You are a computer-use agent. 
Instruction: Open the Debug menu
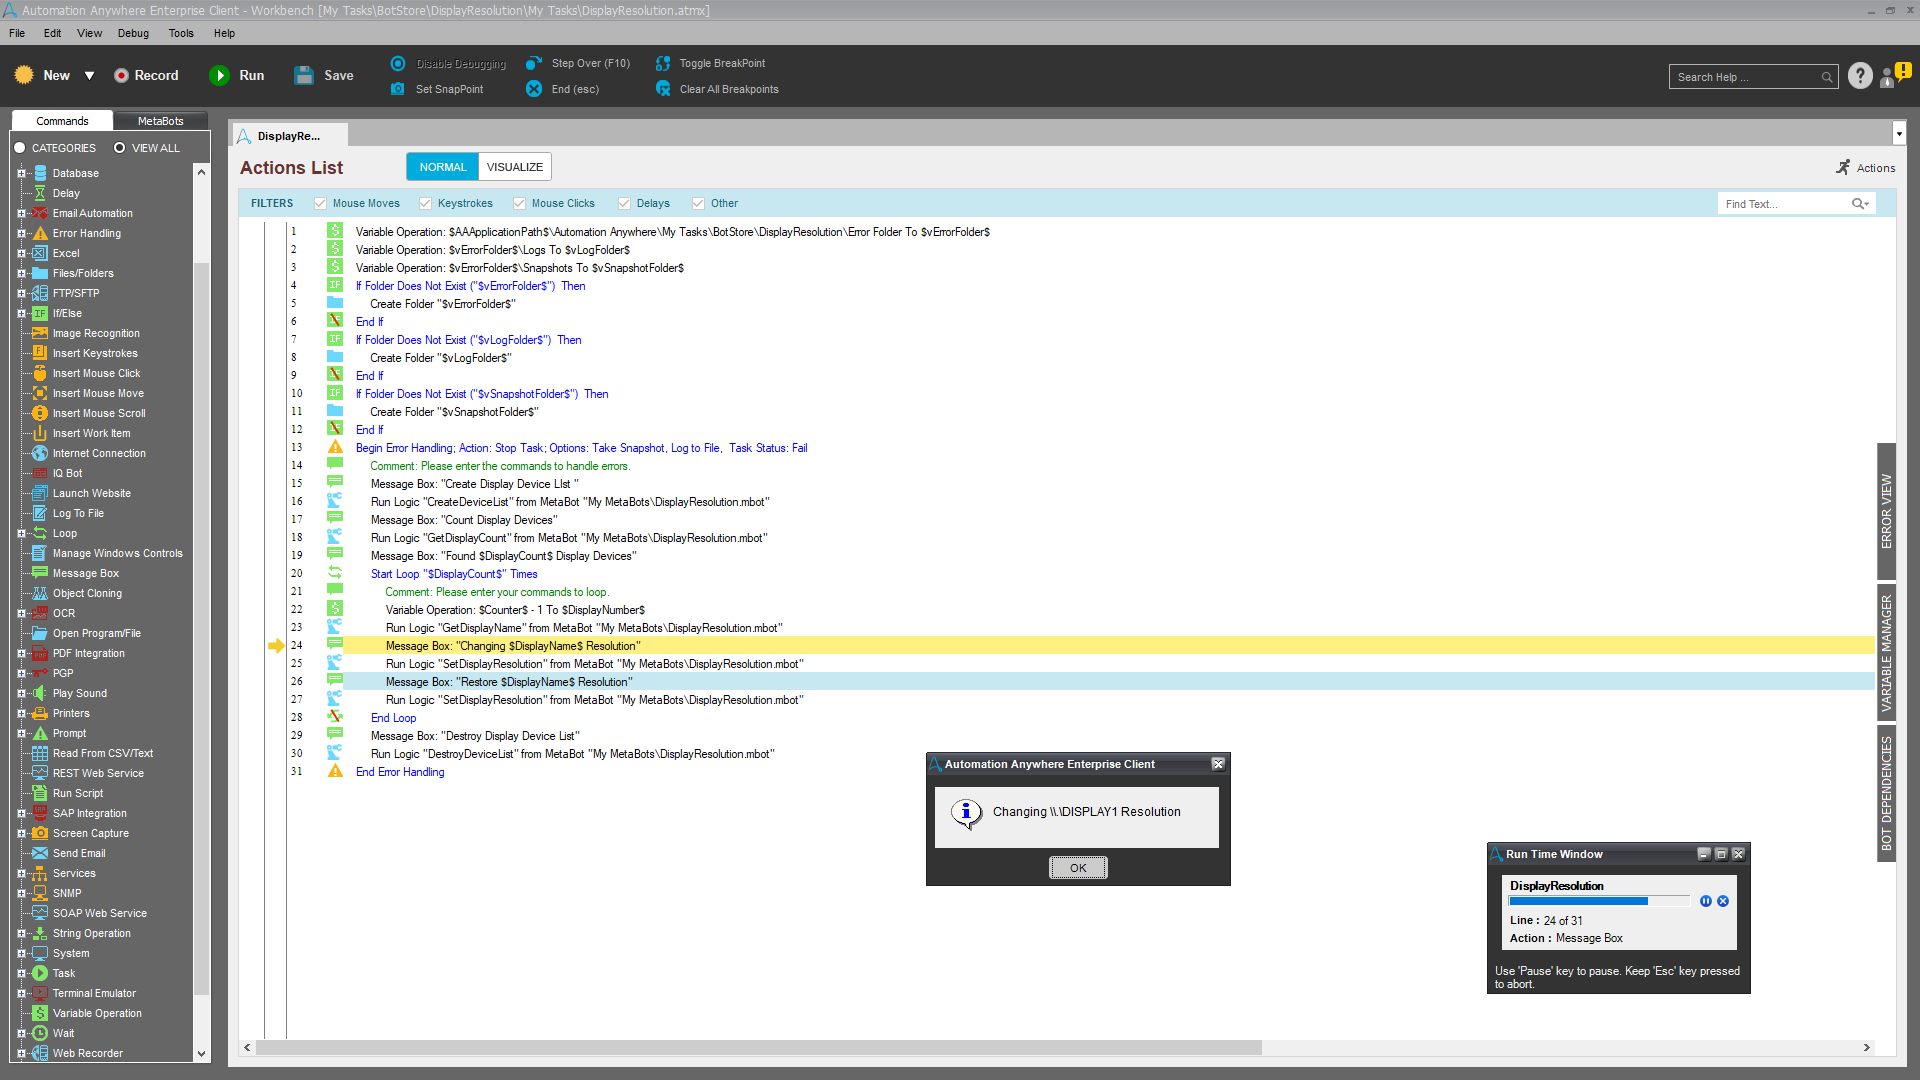click(133, 33)
